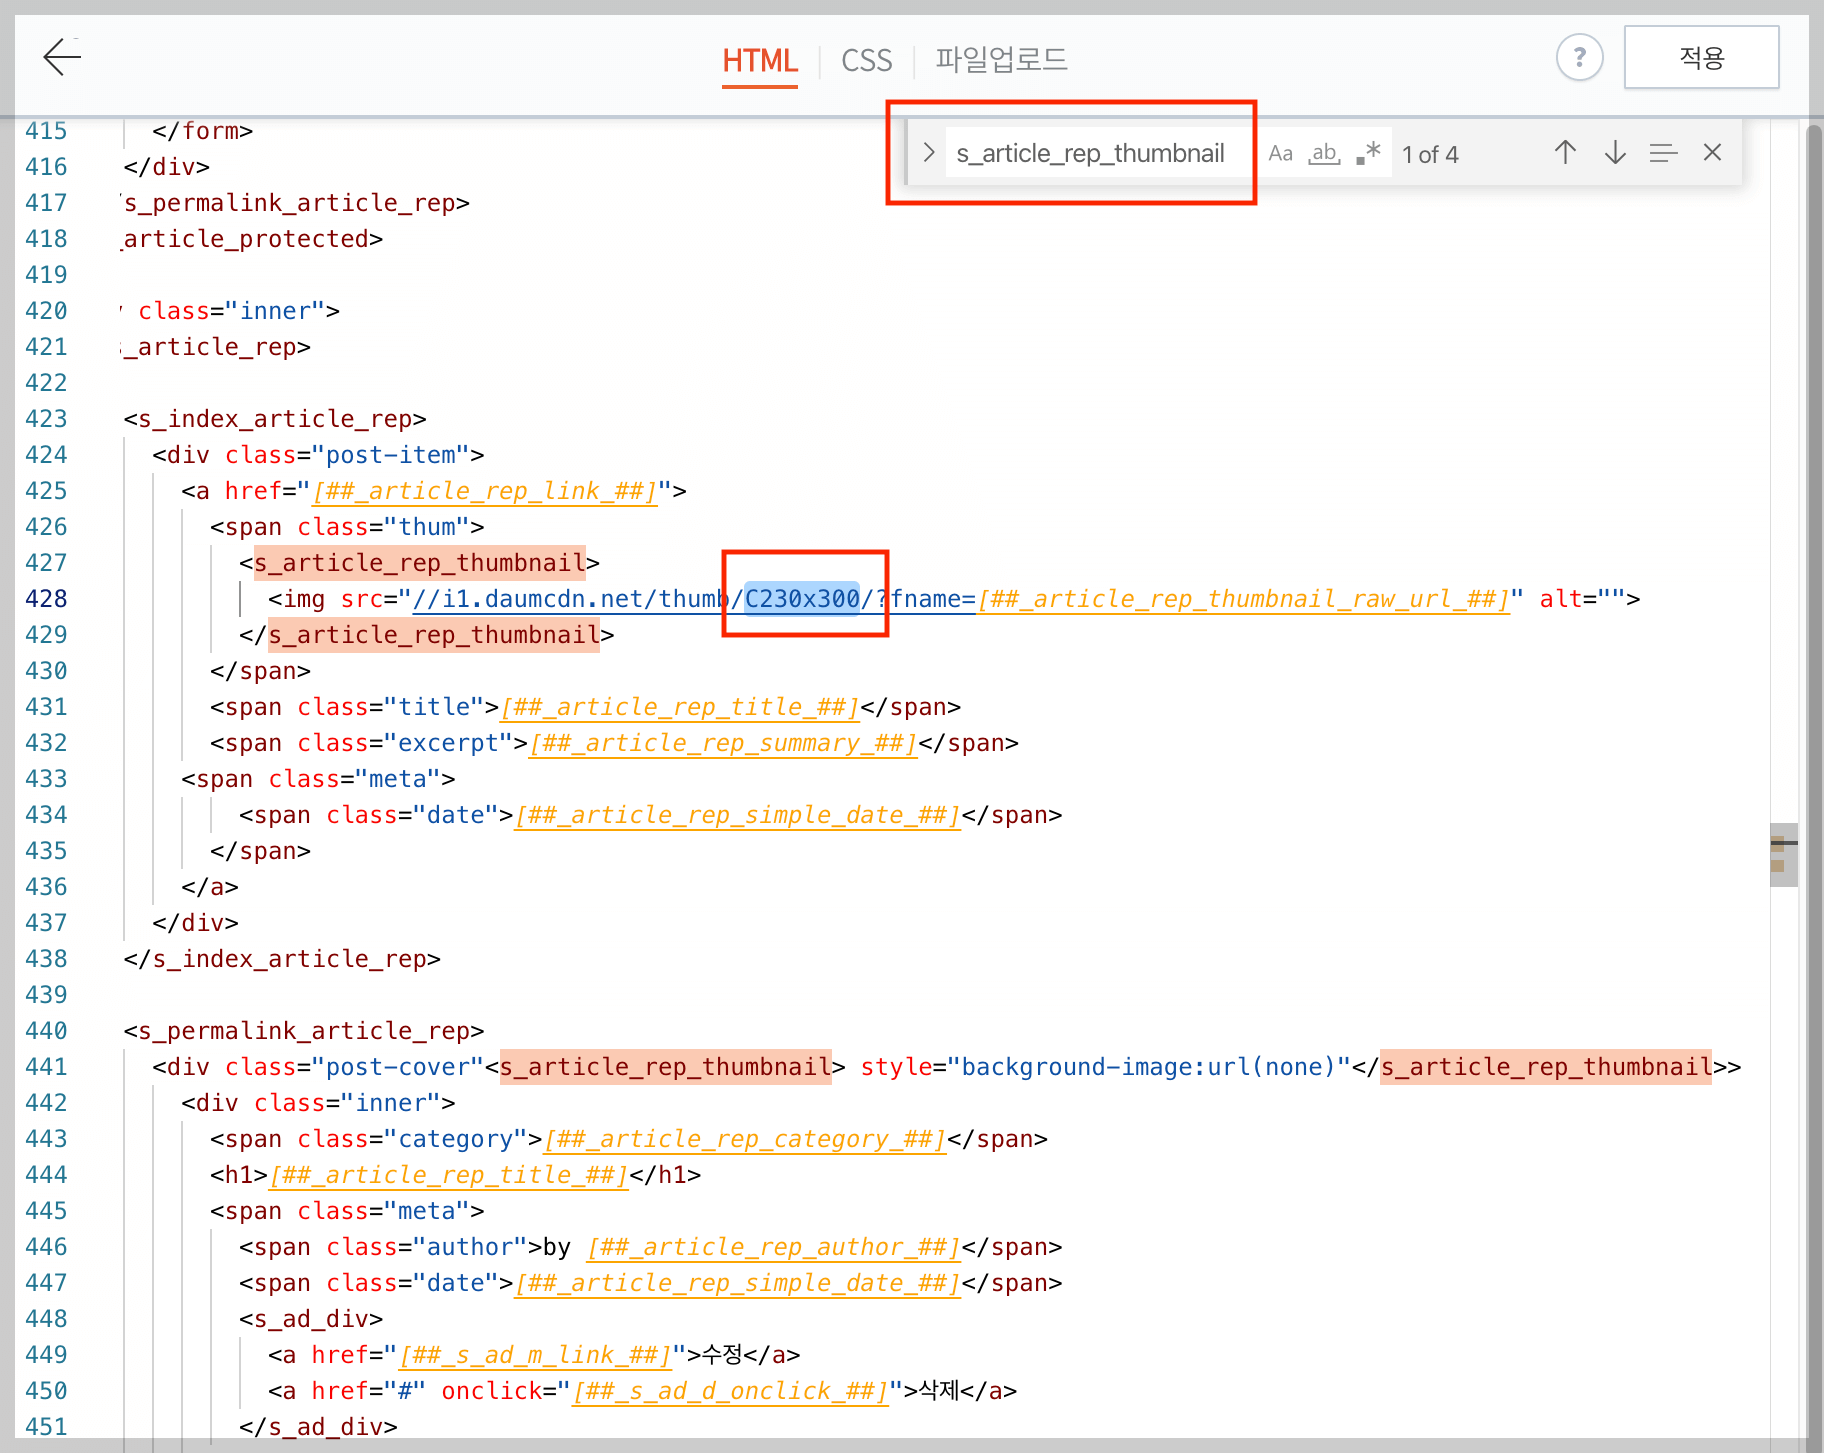The width and height of the screenshot is (1824, 1453).
Task: Click the s_permalink_article_rep tag on line 440
Action: pyautogui.click(x=304, y=1031)
